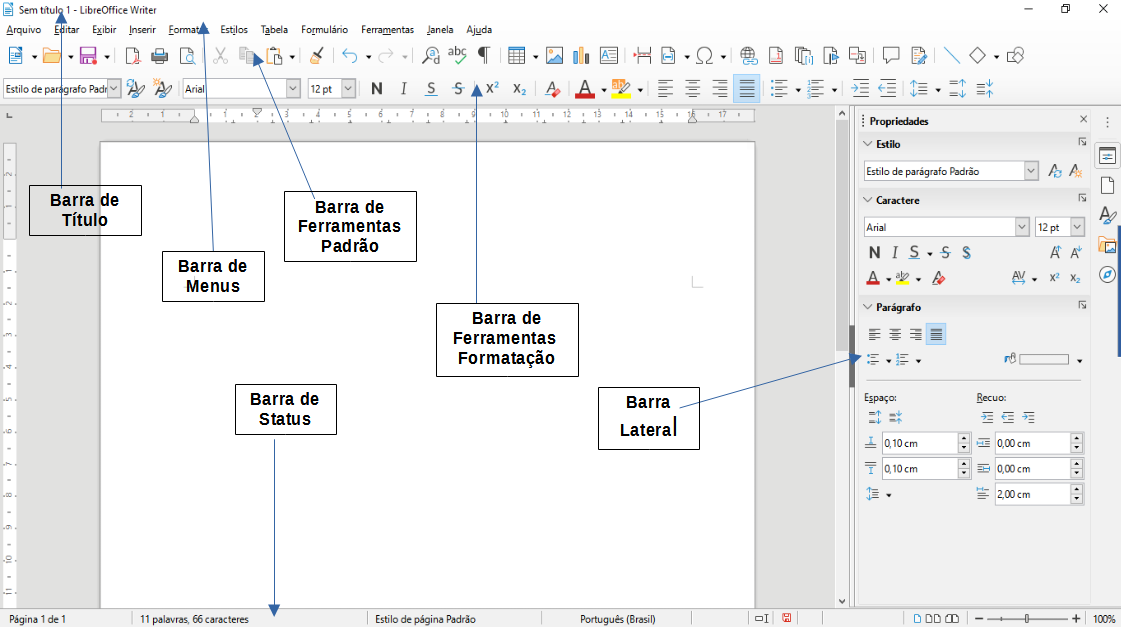Click Increase indent toolbar icon
The image size is (1121, 633).
tap(860, 89)
